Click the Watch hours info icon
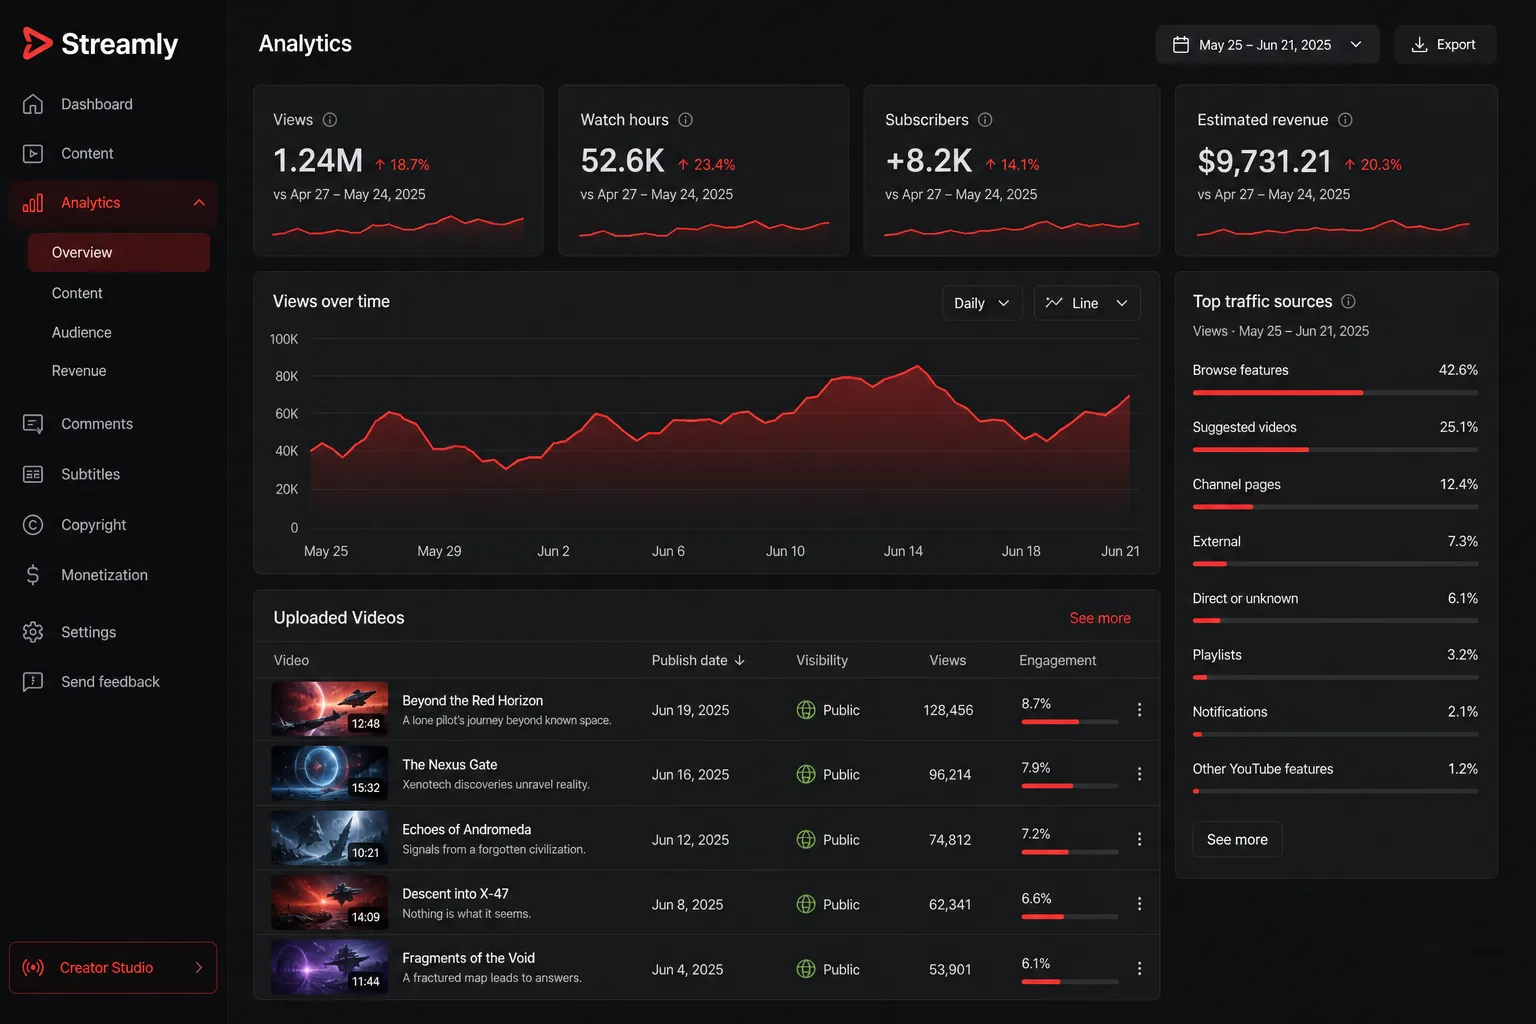 [x=686, y=120]
